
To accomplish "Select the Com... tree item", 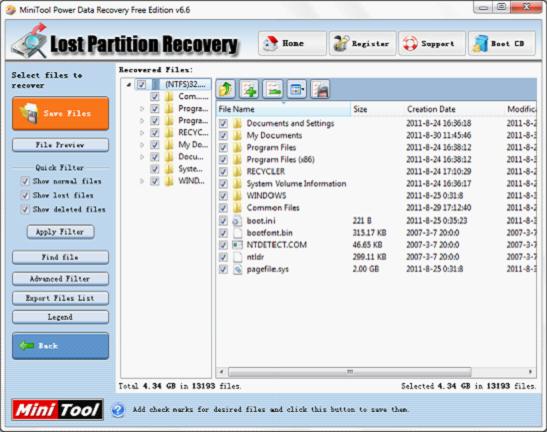I will 193,96.
